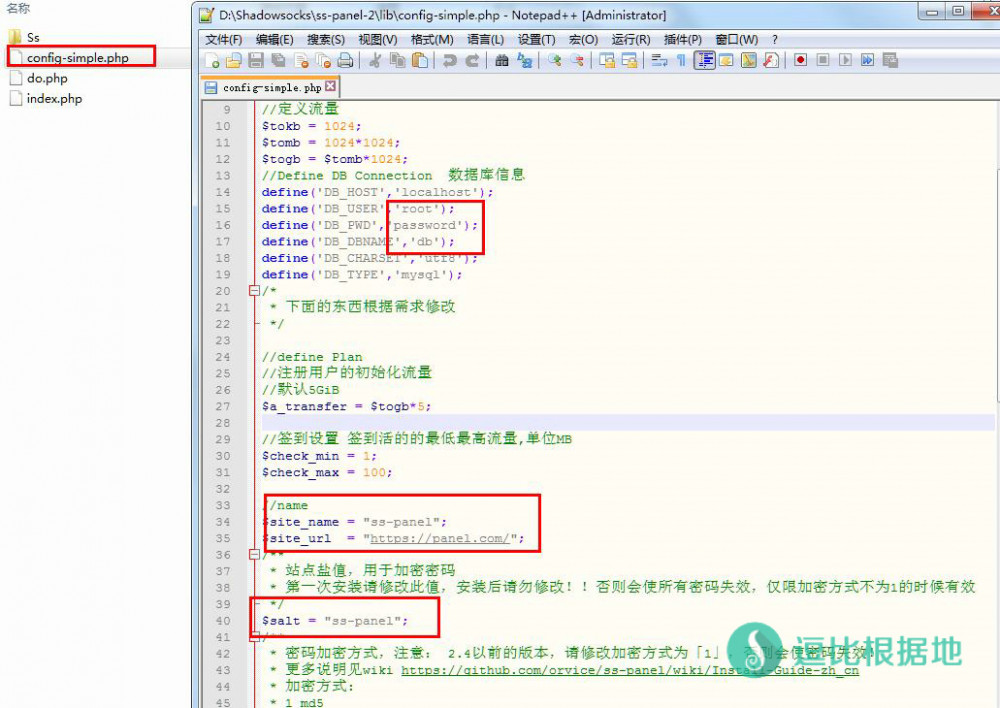Toggle the word wrap toolbar button
1000x708 pixels.
659,61
